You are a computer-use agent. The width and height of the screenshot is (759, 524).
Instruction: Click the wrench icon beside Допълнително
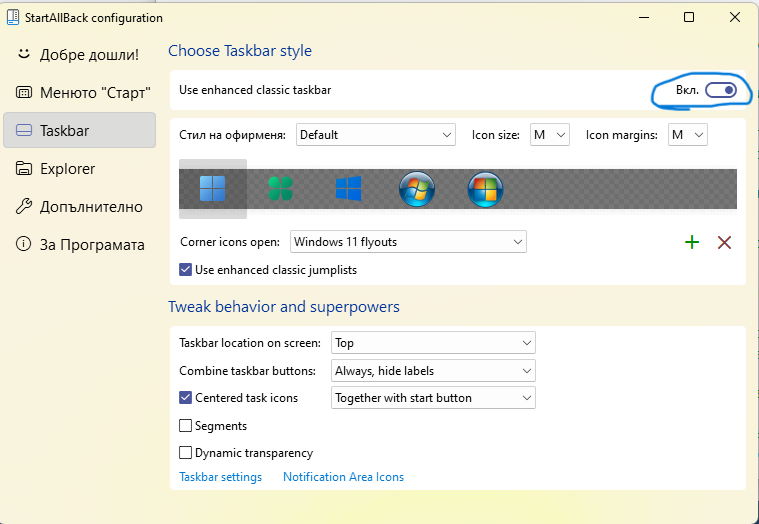point(24,206)
